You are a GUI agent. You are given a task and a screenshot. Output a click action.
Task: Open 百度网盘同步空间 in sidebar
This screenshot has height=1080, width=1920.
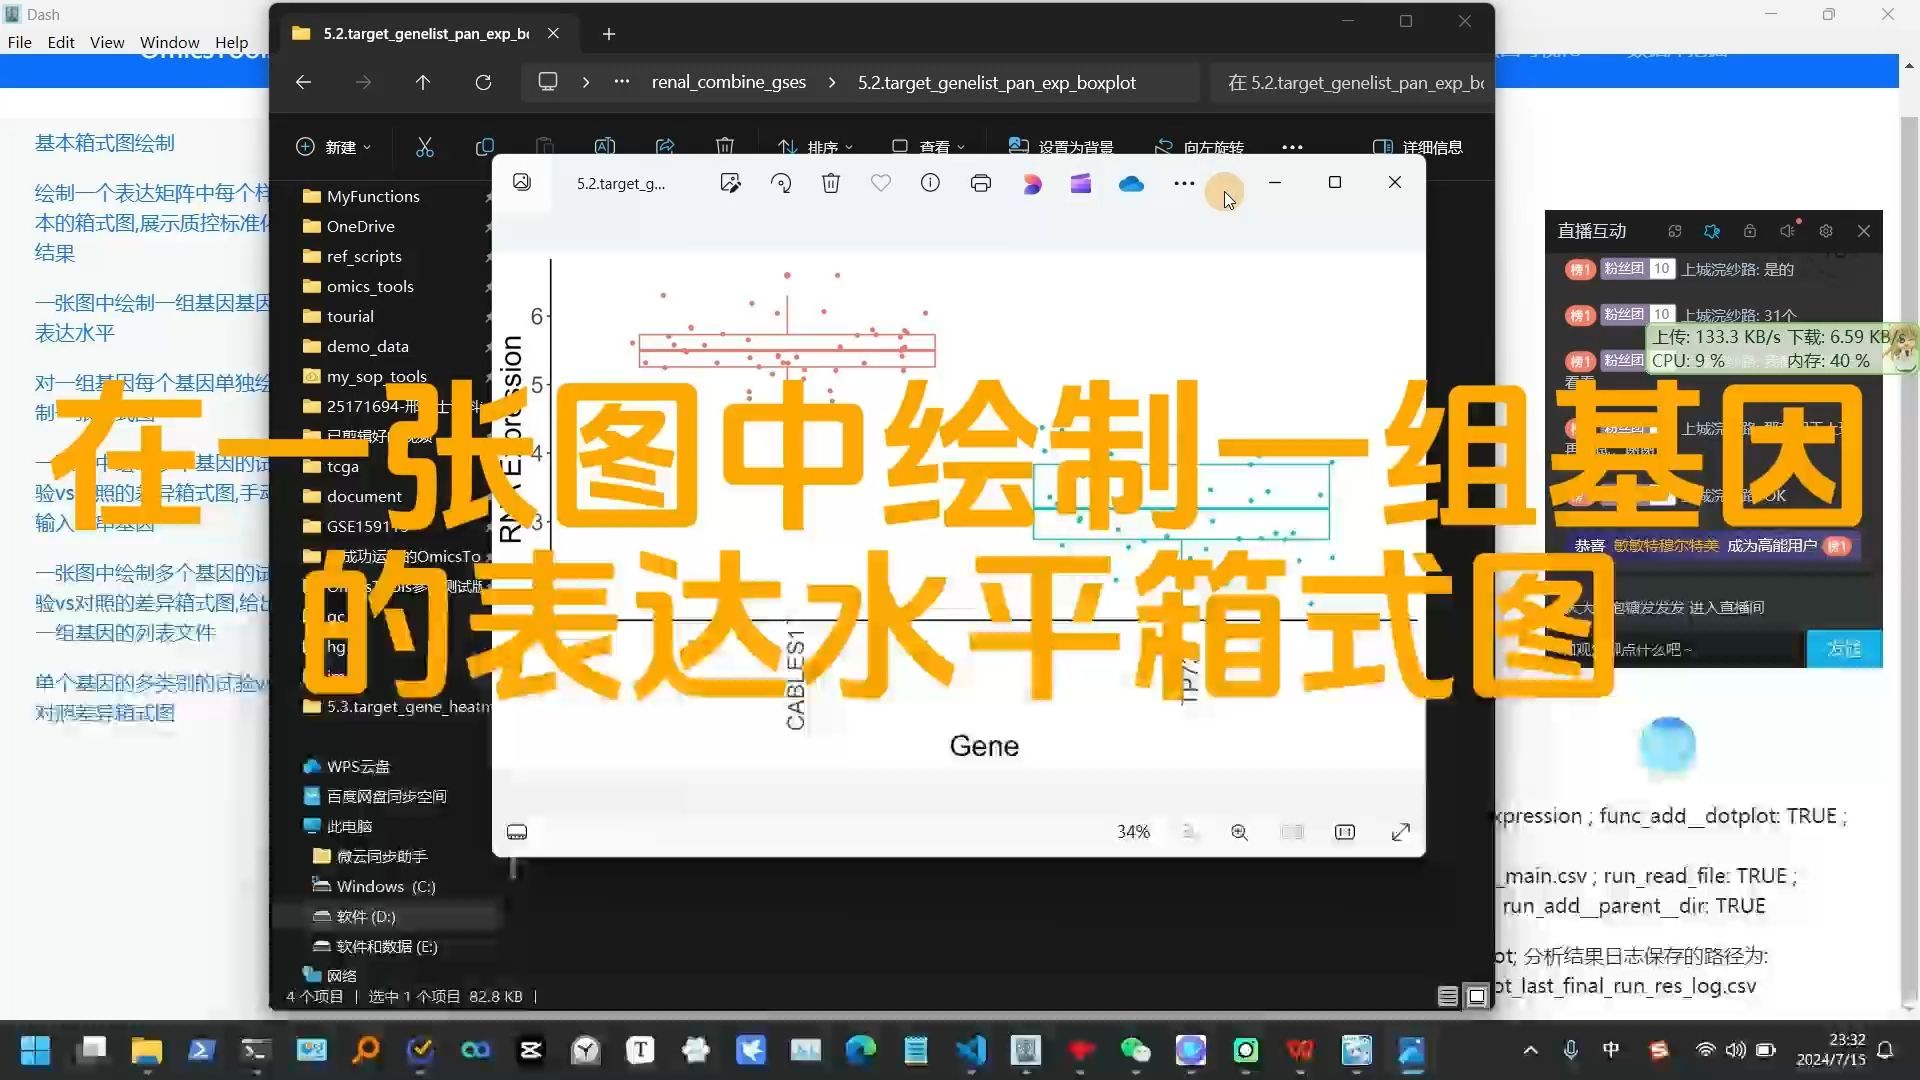coord(386,796)
